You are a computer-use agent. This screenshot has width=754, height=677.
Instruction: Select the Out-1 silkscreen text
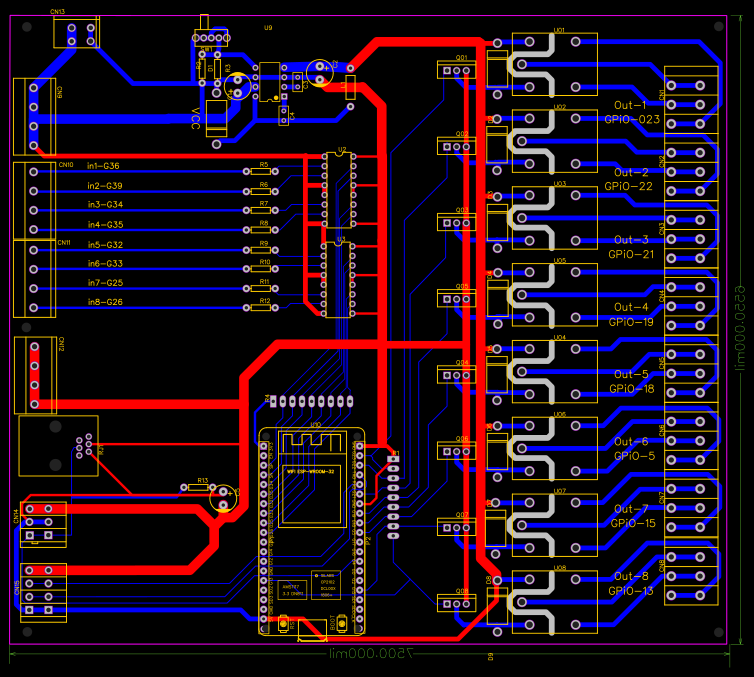[630, 105]
